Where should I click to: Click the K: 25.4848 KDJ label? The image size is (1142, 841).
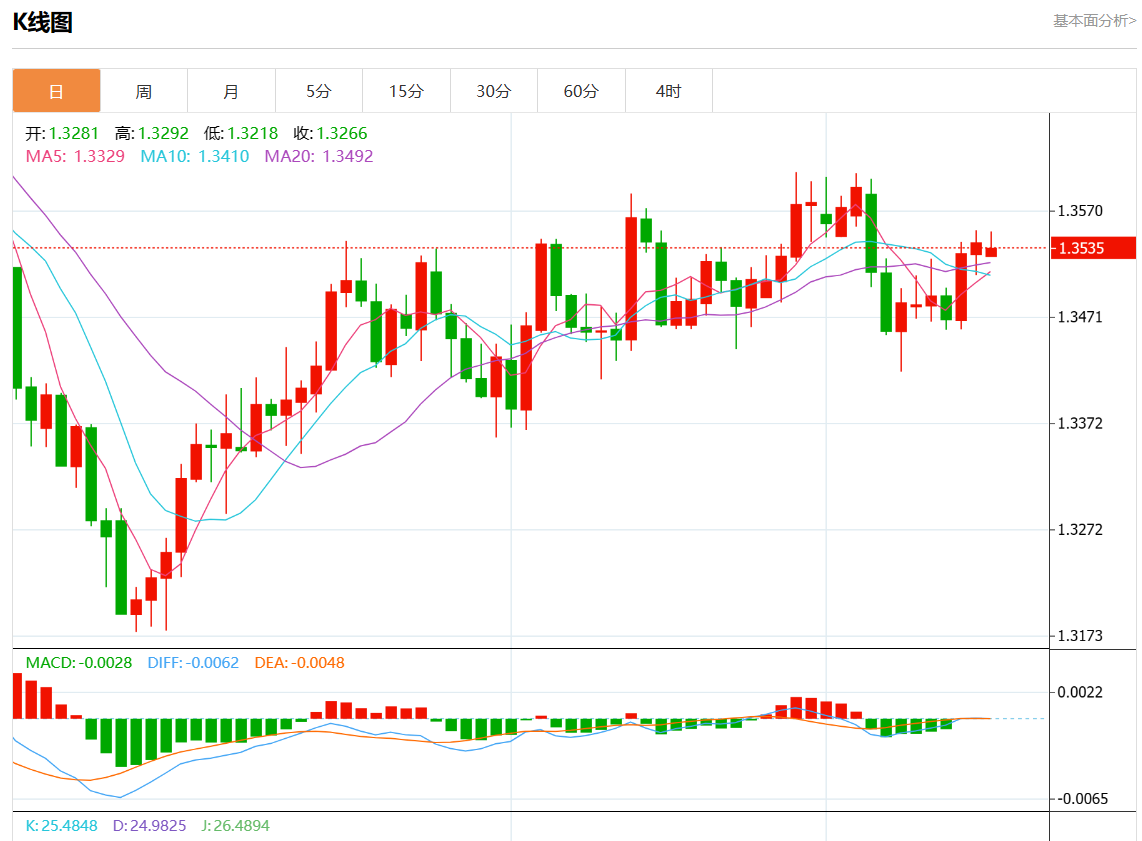(61, 826)
